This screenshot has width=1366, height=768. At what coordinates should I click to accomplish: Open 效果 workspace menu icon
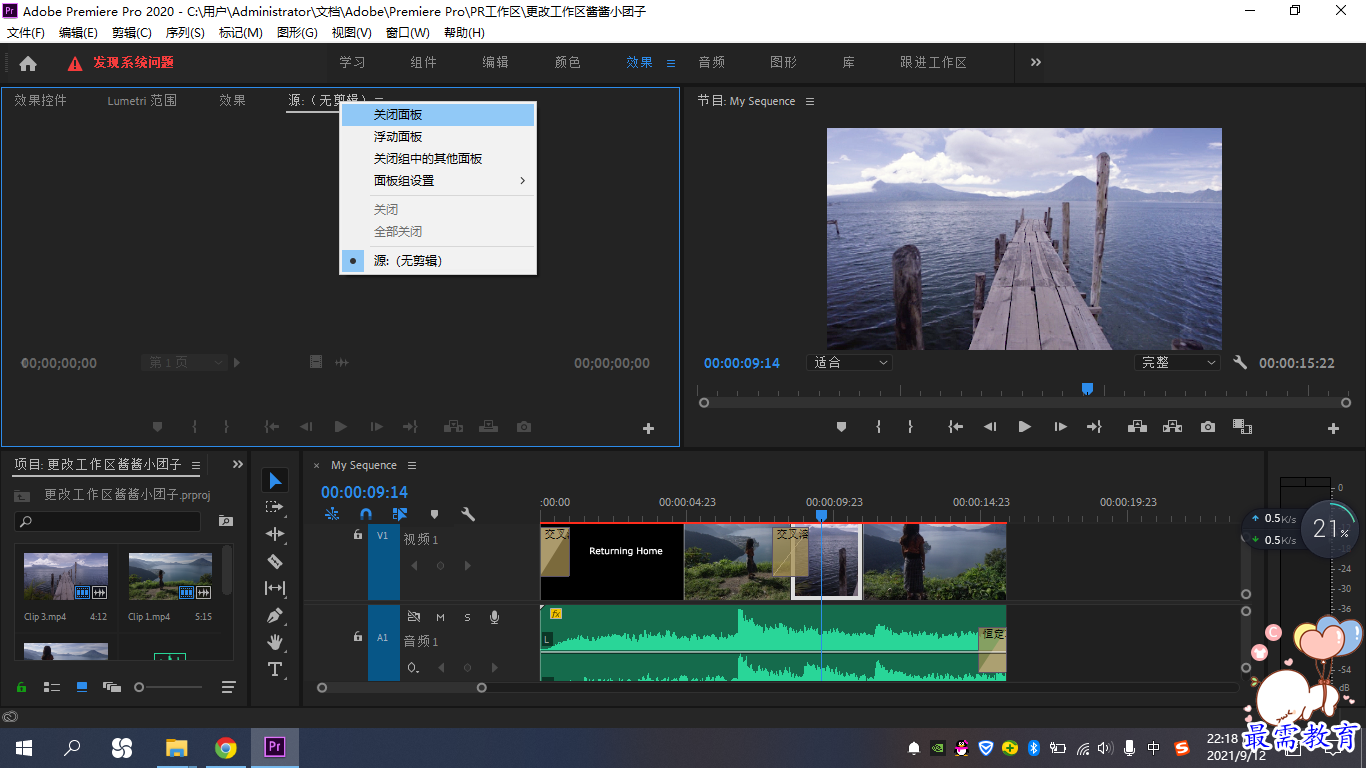(x=671, y=63)
